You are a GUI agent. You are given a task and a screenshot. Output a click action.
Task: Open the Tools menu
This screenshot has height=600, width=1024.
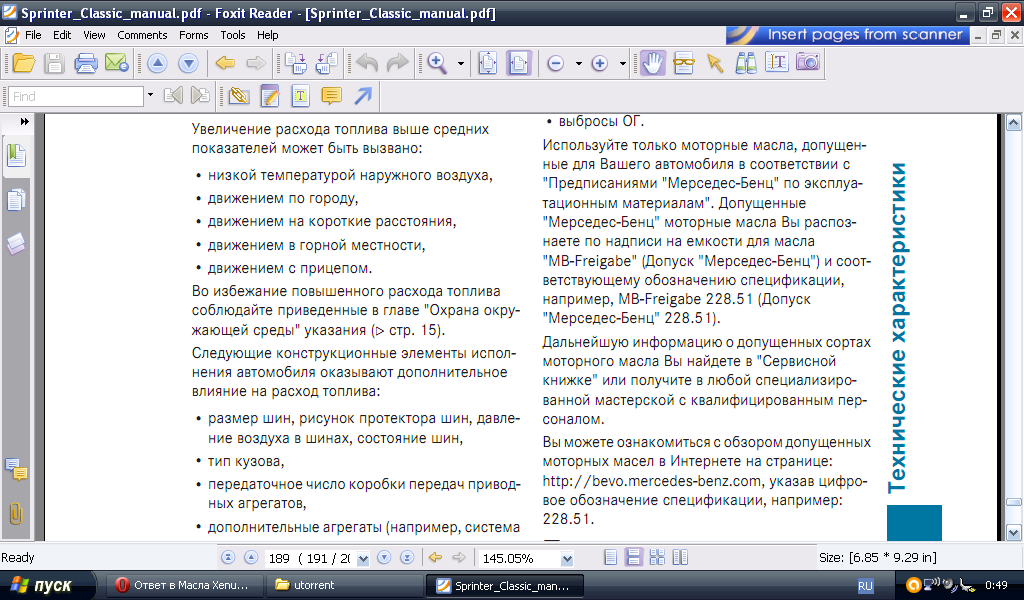[232, 35]
